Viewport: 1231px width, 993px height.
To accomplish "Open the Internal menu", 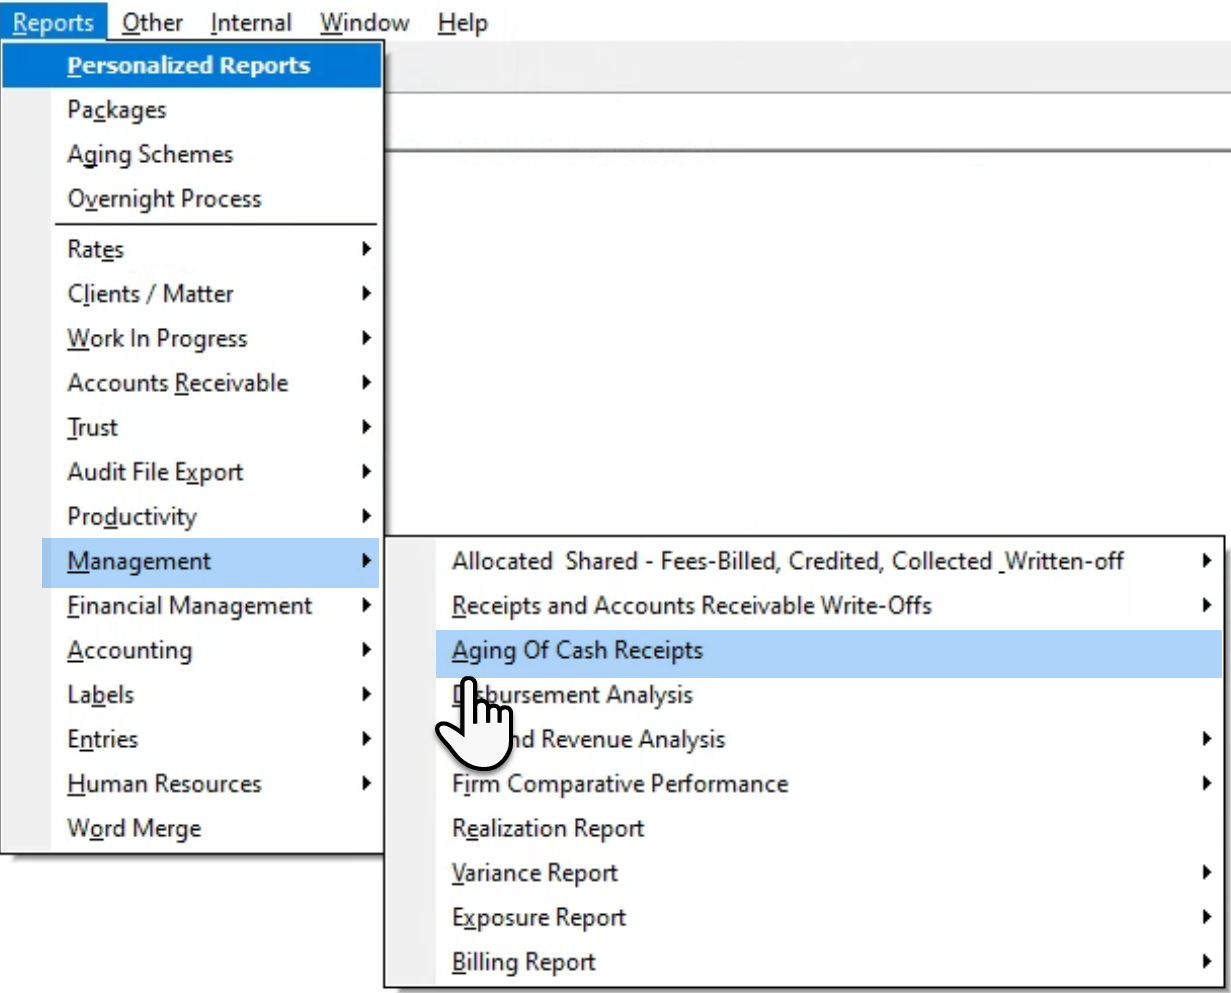I will (x=251, y=22).
